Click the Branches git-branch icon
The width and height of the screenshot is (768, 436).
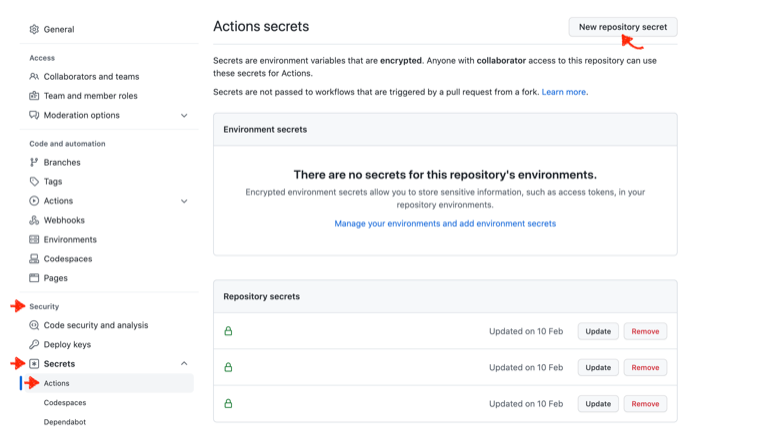pyautogui.click(x=34, y=162)
